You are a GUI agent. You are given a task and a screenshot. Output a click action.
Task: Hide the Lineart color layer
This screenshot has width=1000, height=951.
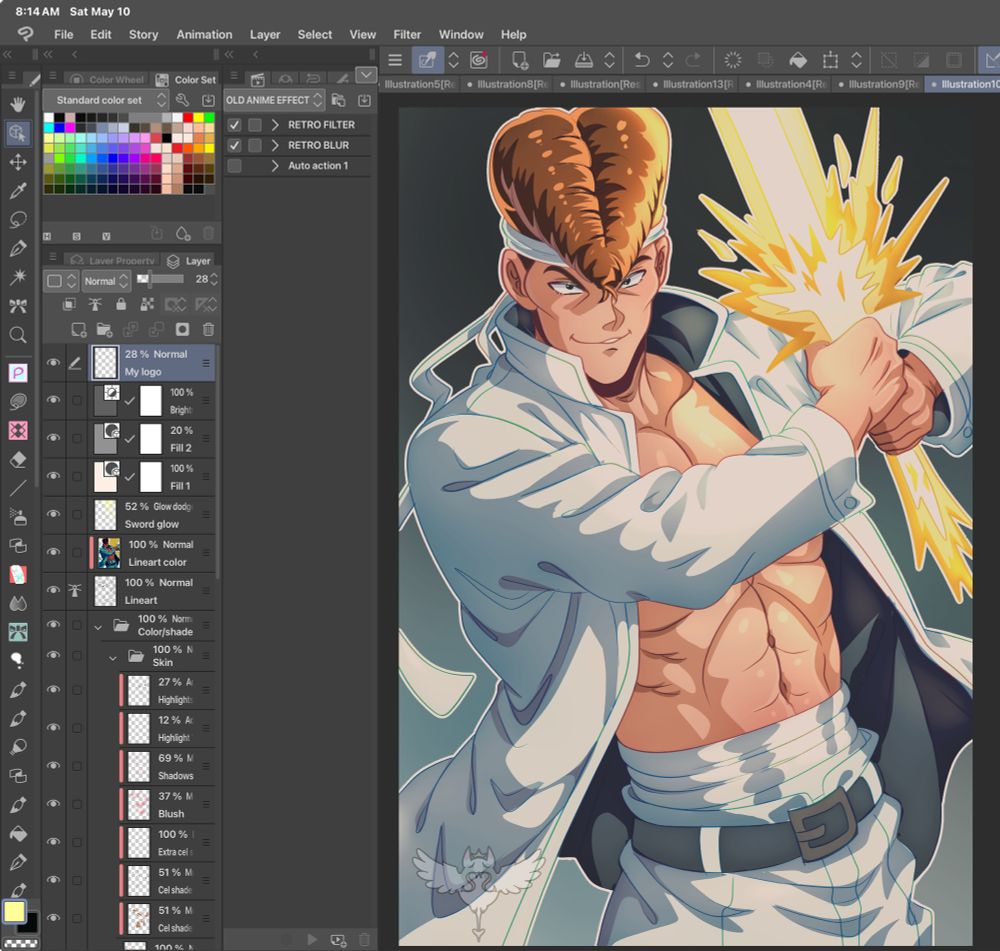(x=54, y=552)
